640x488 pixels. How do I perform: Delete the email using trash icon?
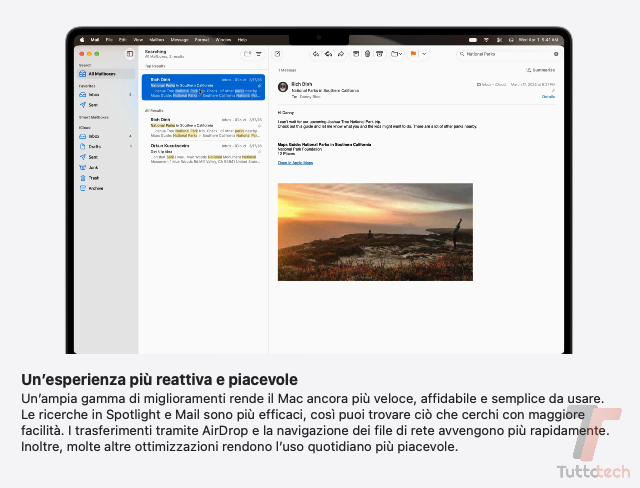pyautogui.click(x=367, y=54)
